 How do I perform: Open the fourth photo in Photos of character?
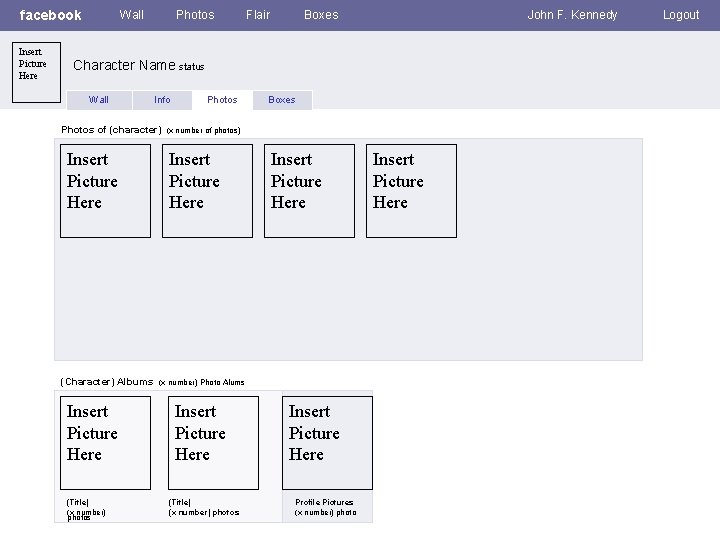[x=411, y=191]
